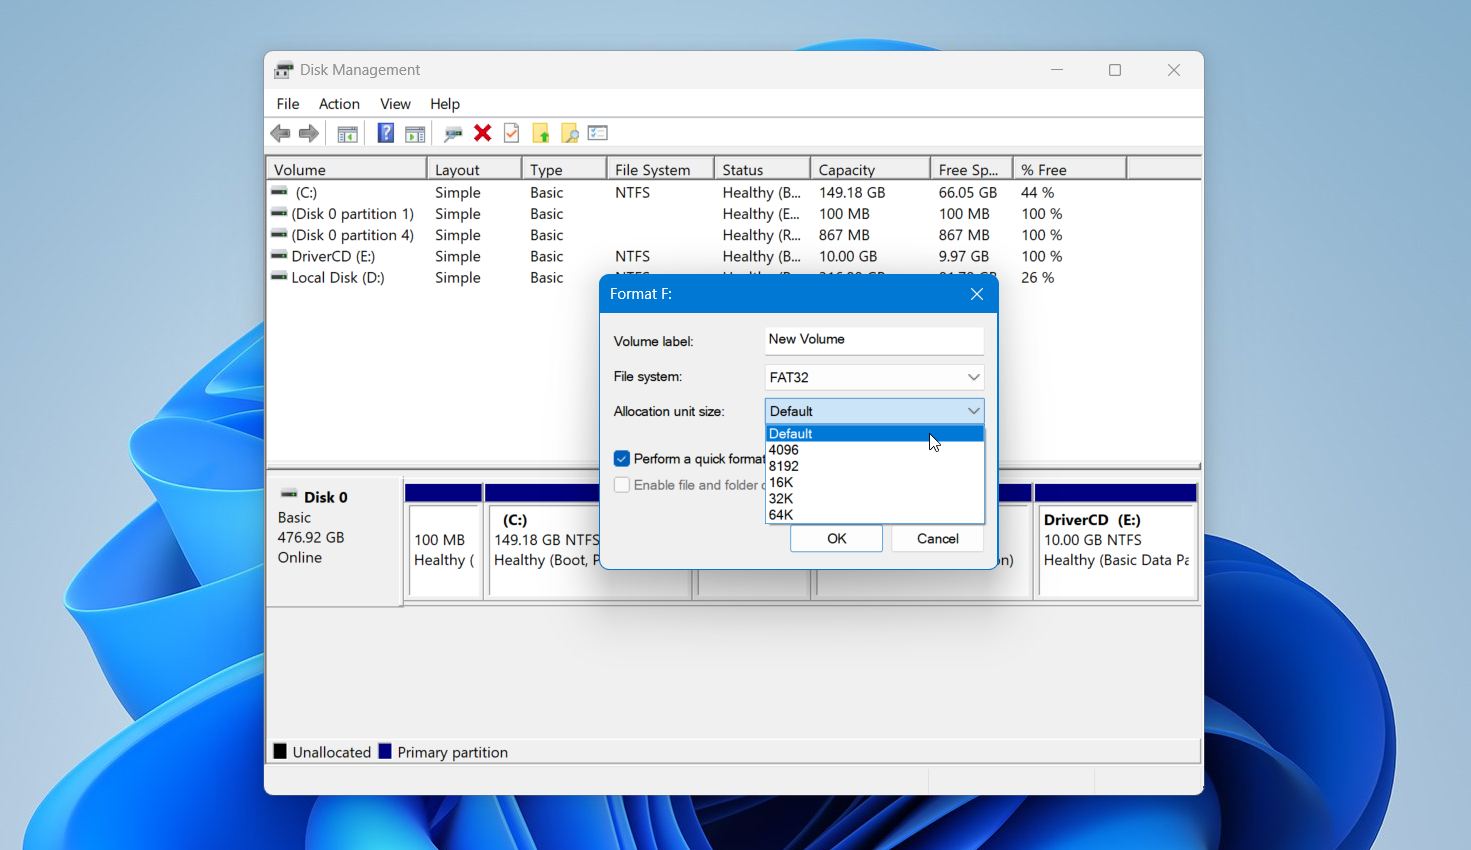This screenshot has width=1471, height=850.
Task: Click the Volume column header
Action: (x=346, y=169)
